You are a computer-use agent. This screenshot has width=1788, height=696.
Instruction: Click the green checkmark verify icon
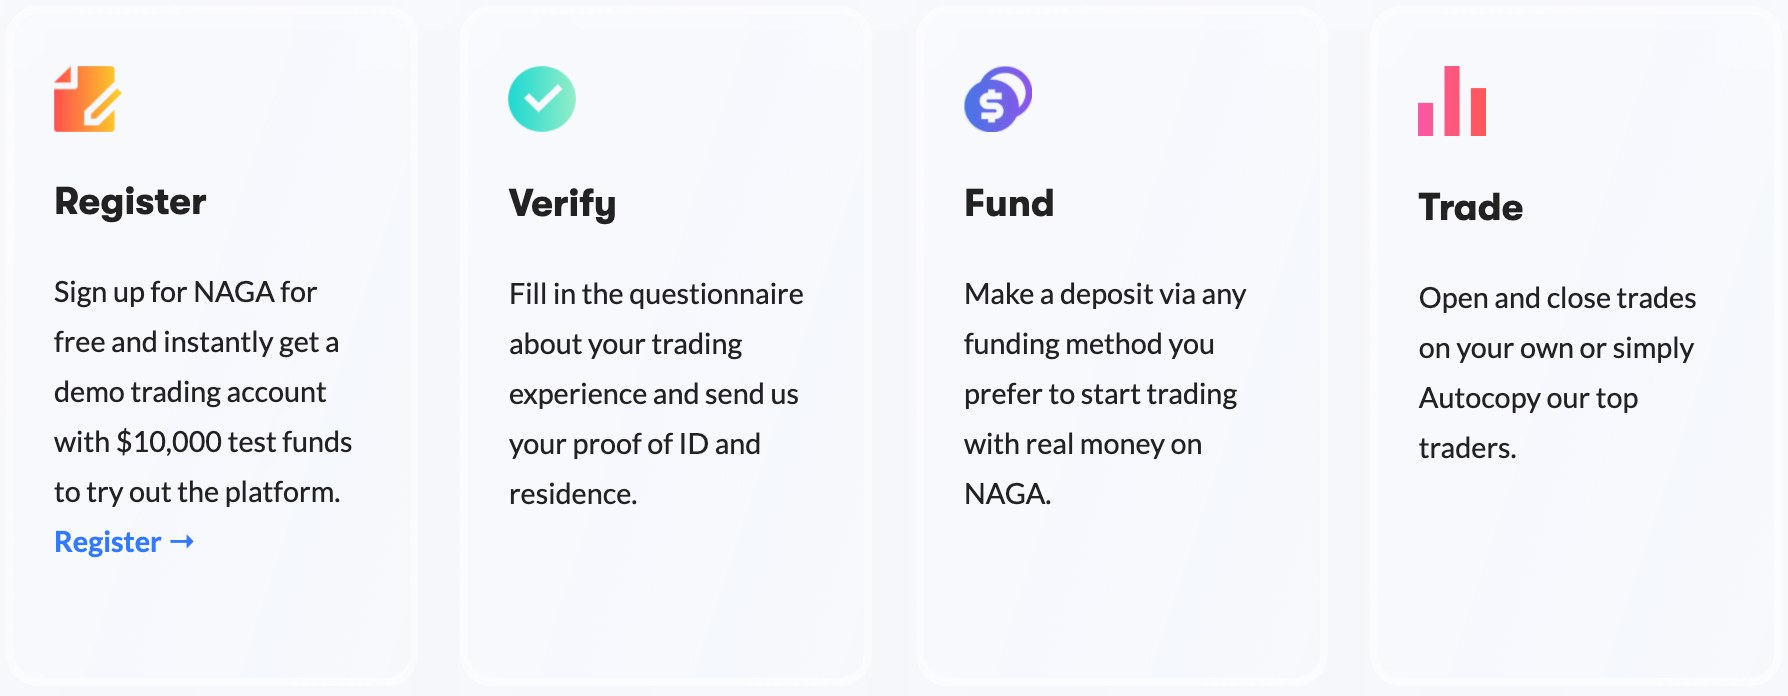click(542, 99)
